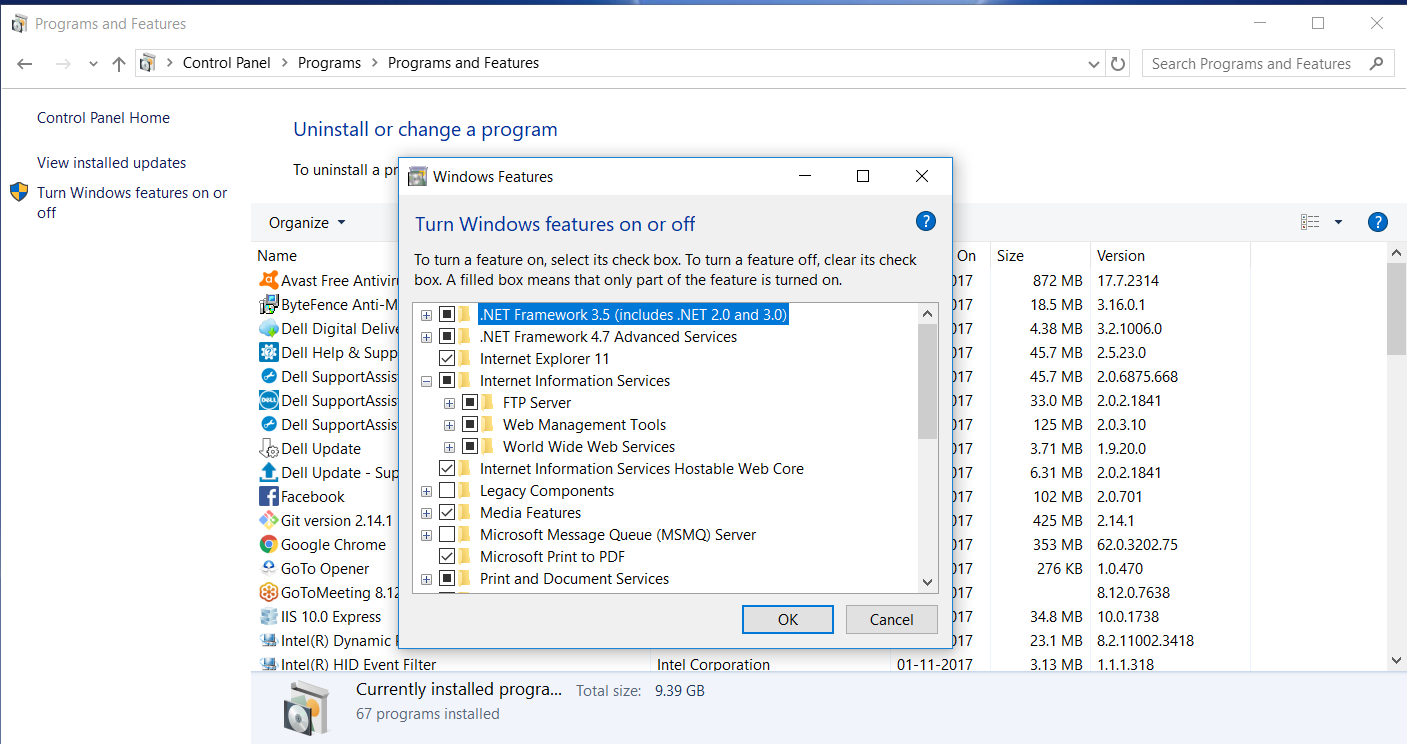Viewport: 1407px width, 744px height.
Task: Sort the program list by Name column
Action: (x=277, y=256)
